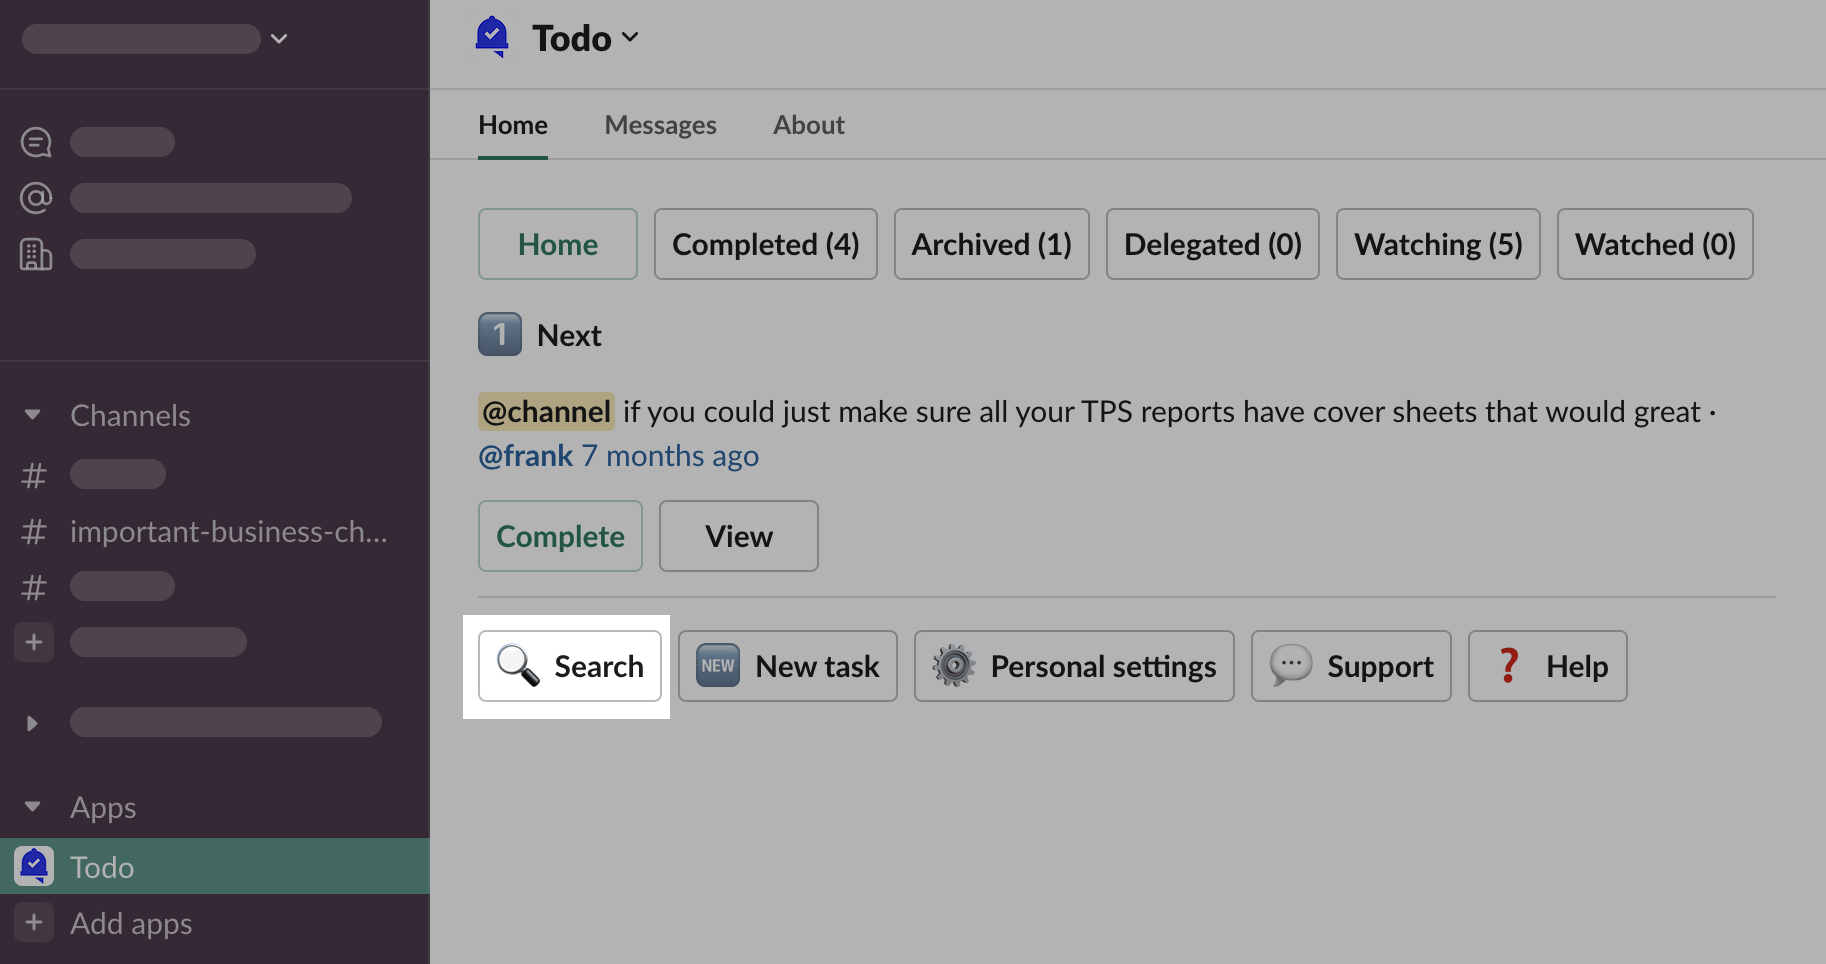Collapse the Channels section

pyautogui.click(x=33, y=415)
